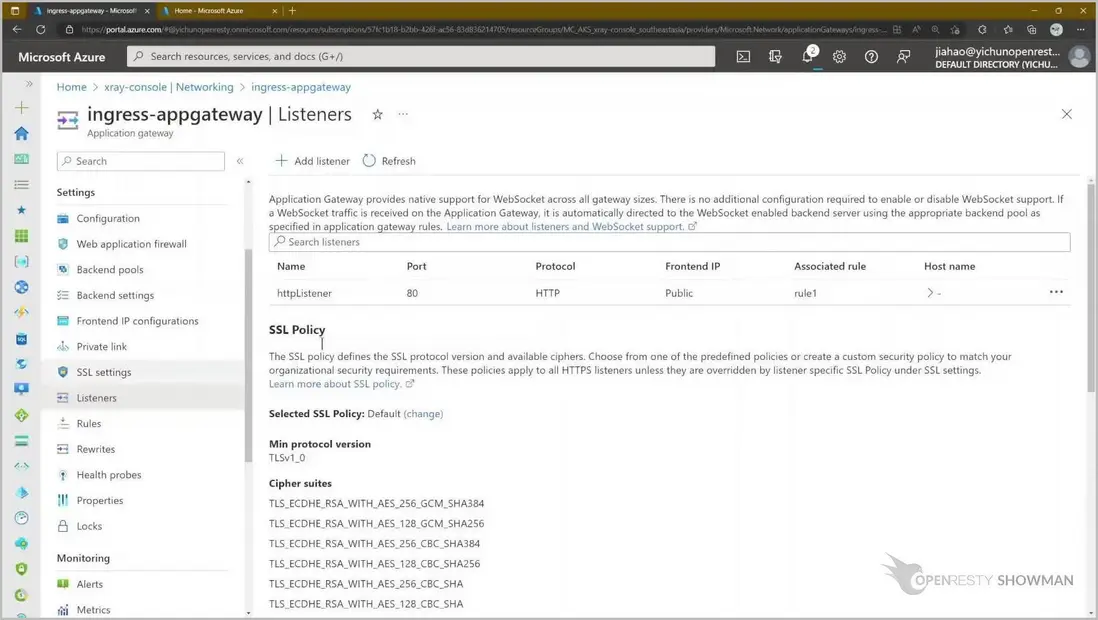Screen dimensions: 1098x620
Task: Open portal settings gear
Action: (x=839, y=57)
